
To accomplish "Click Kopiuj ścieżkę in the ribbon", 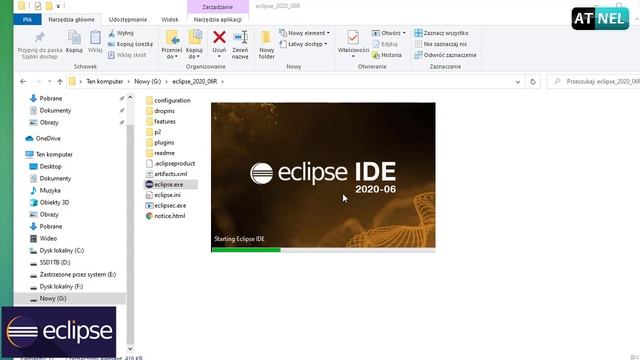I will (131, 44).
